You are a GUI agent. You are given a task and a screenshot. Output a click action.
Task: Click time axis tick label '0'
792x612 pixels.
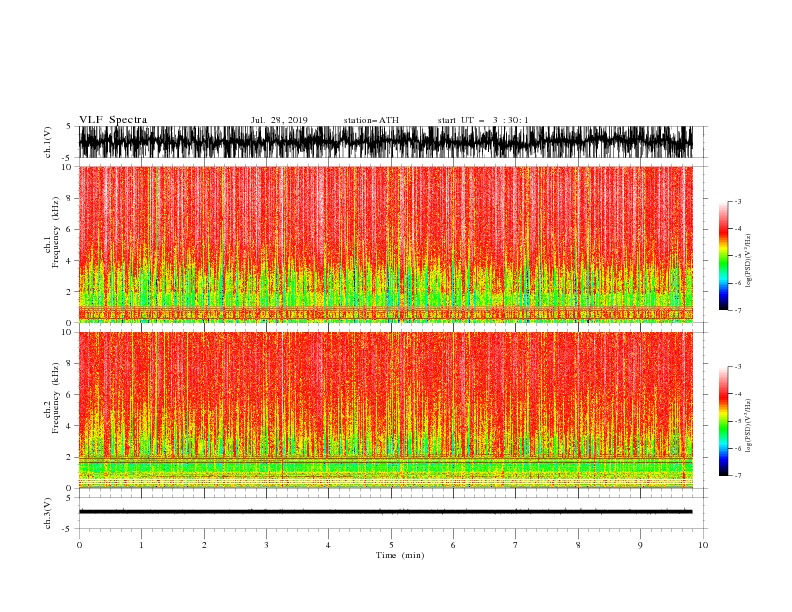coord(79,545)
